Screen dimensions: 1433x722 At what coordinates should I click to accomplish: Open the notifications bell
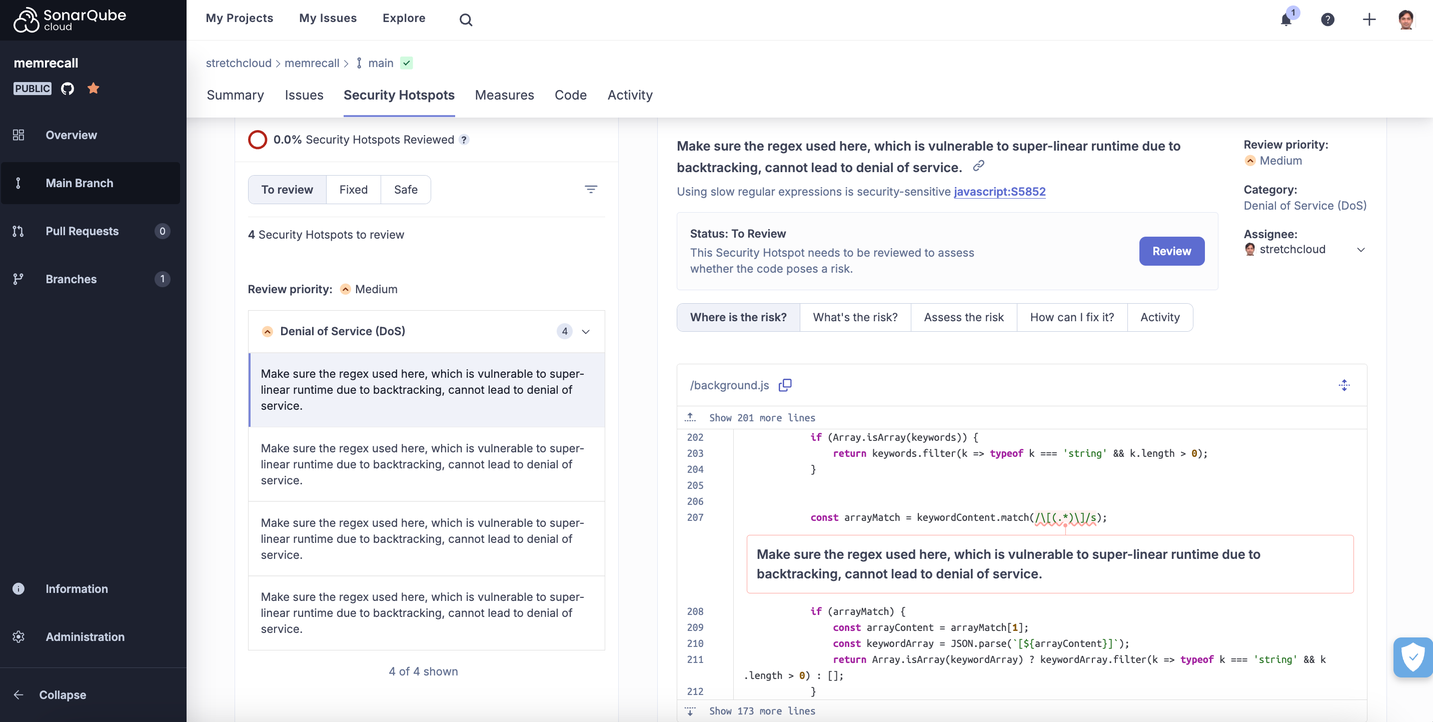point(1285,19)
